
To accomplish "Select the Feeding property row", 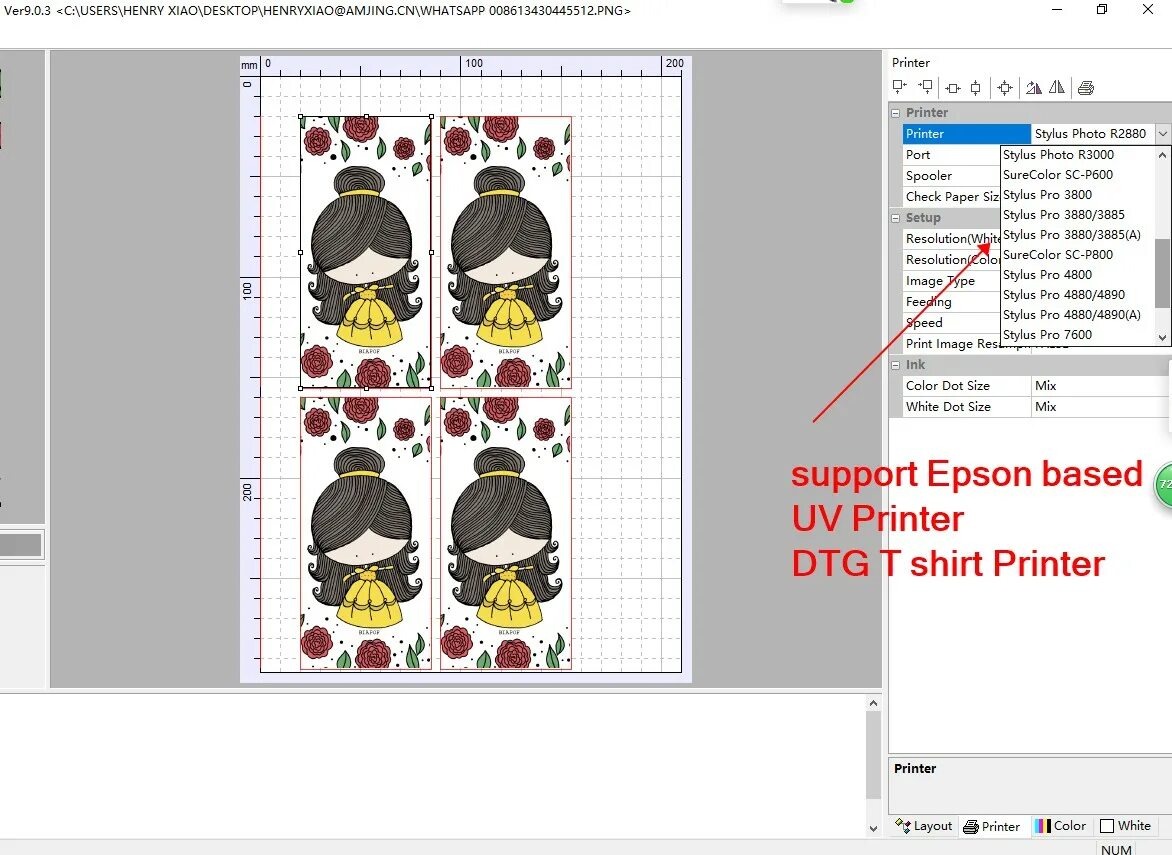I will tap(952, 302).
